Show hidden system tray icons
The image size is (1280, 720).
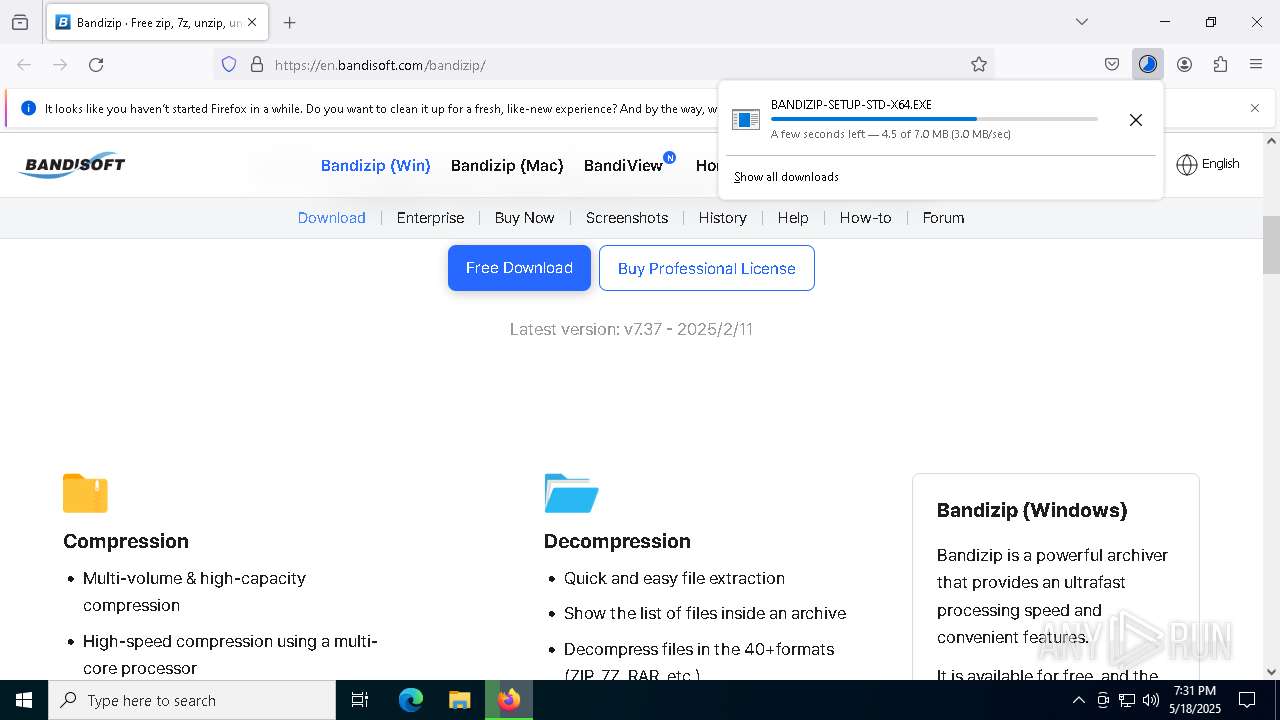pyautogui.click(x=1078, y=700)
